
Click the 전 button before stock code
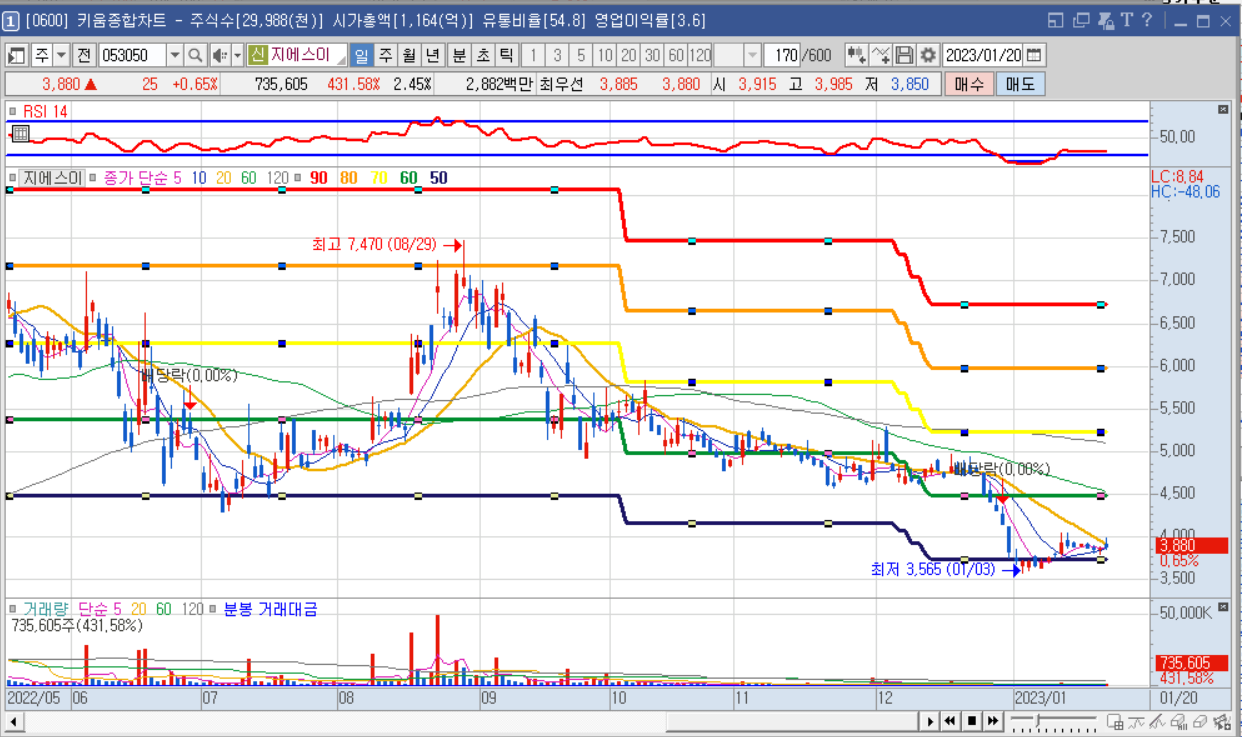point(84,55)
